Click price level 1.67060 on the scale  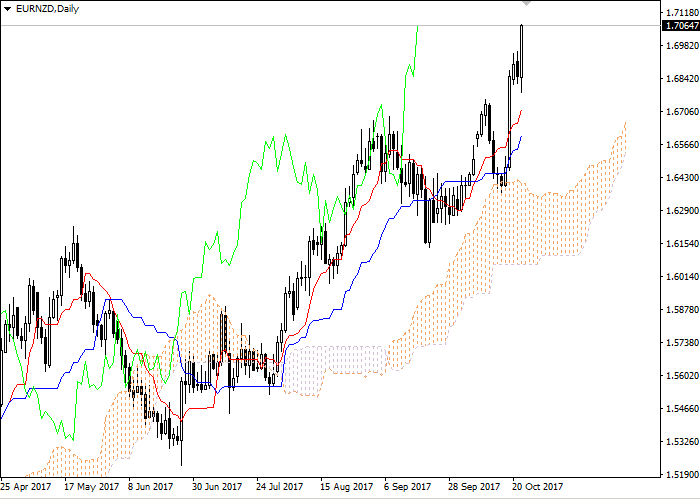tap(682, 112)
